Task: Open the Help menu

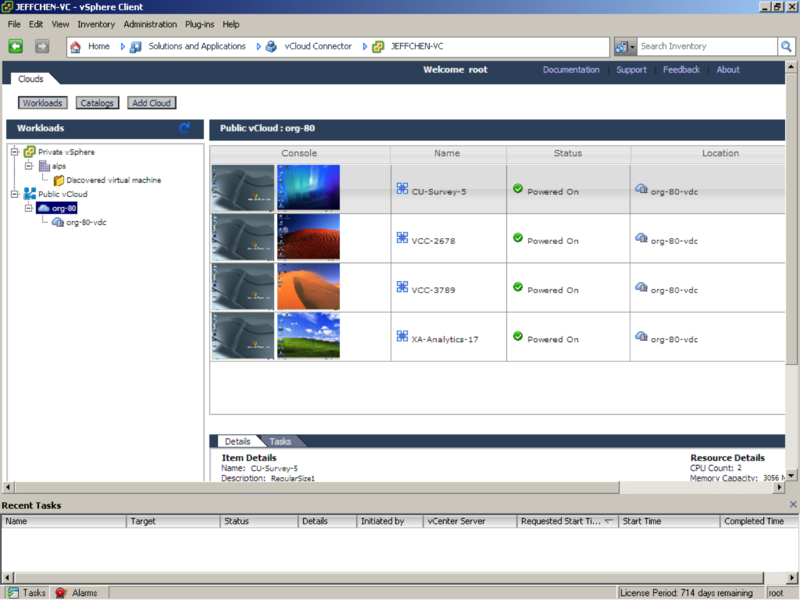Action: coord(231,24)
